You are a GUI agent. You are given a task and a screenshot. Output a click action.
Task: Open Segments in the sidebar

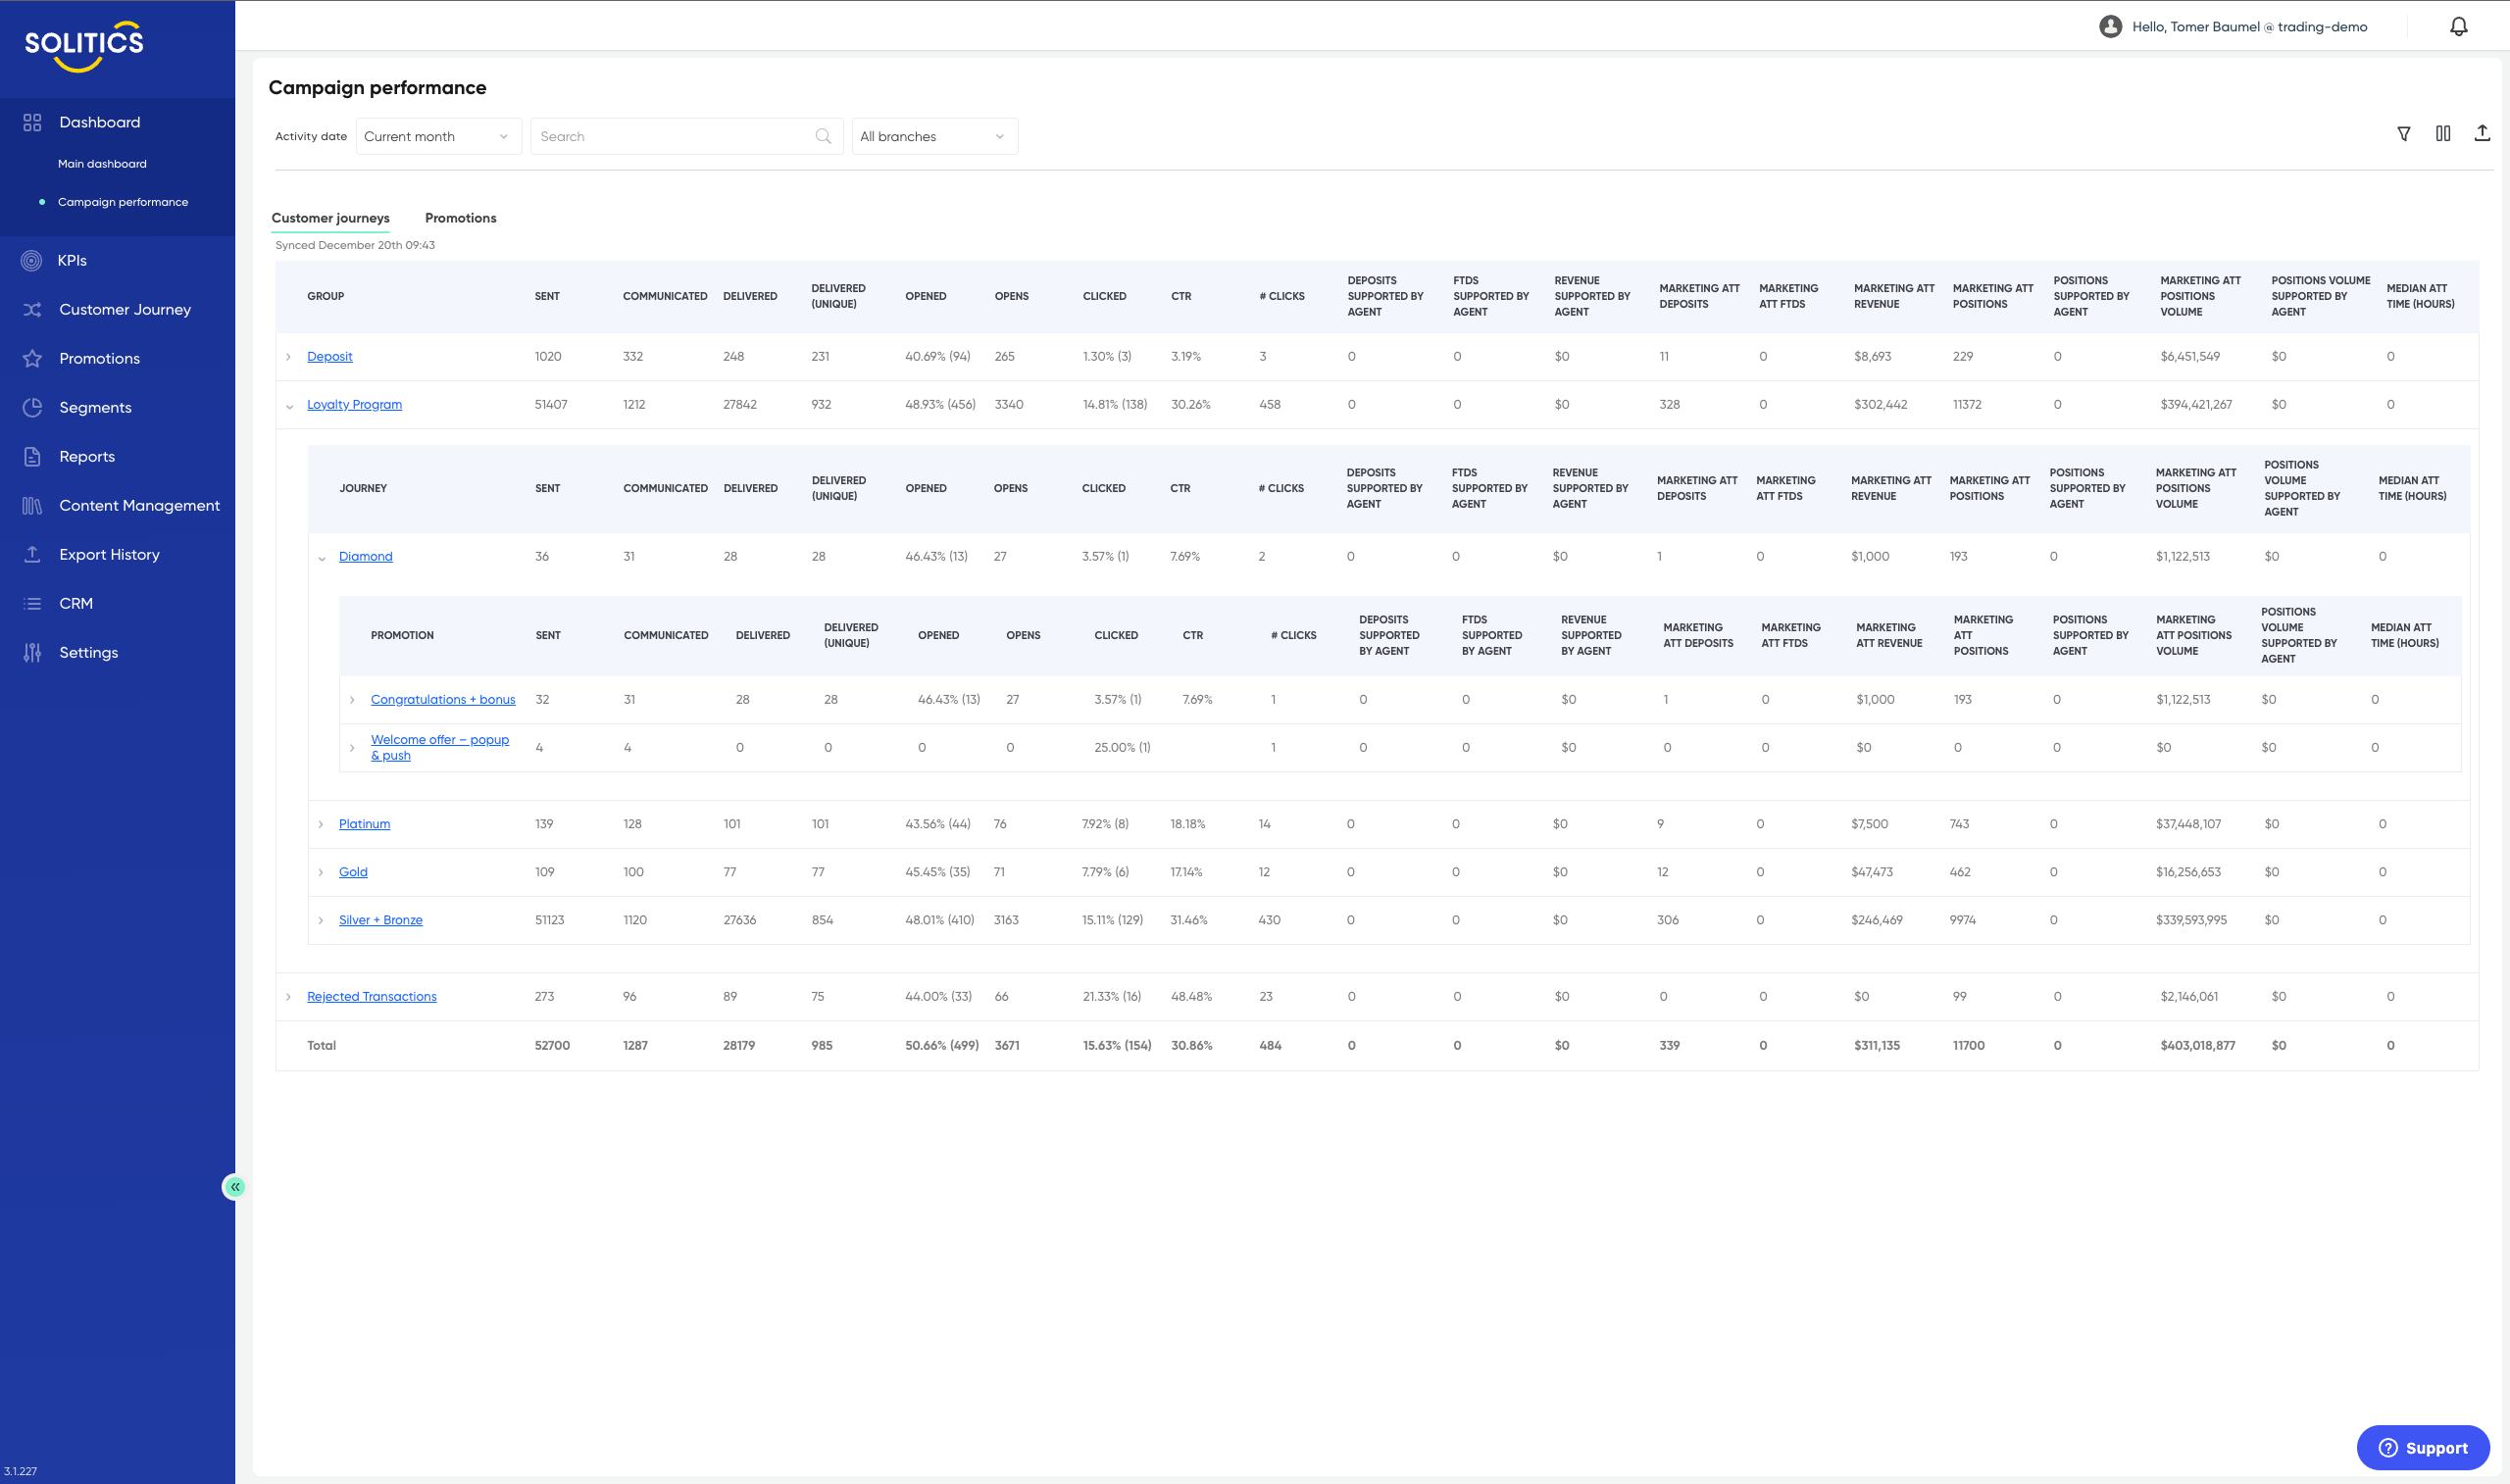(x=95, y=407)
